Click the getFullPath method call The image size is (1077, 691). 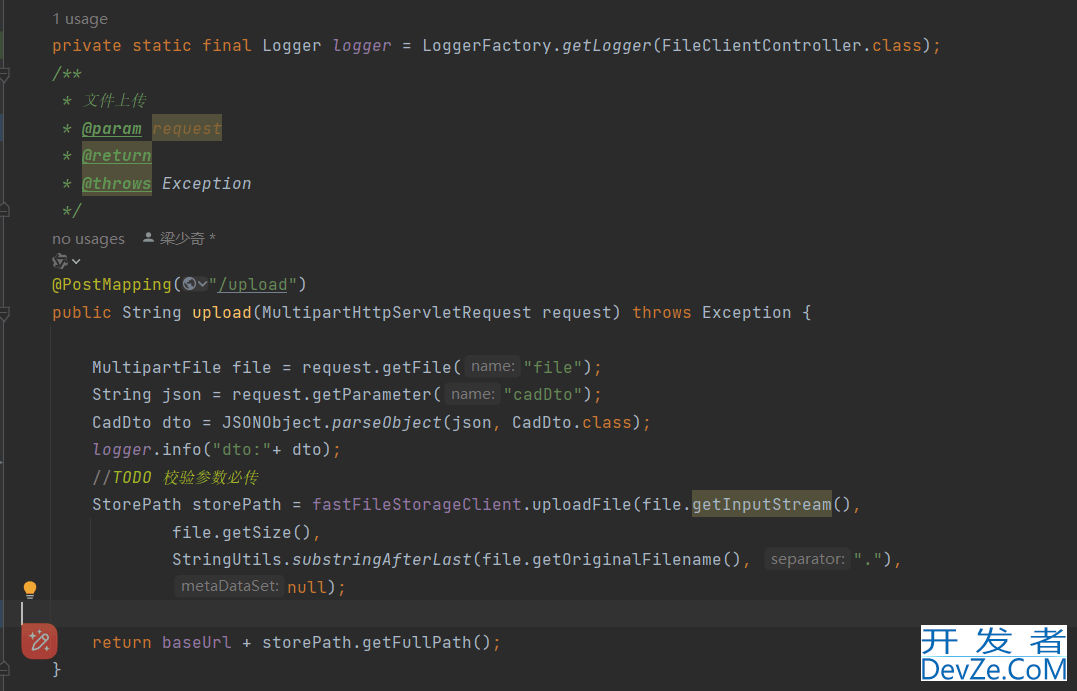[x=417, y=642]
